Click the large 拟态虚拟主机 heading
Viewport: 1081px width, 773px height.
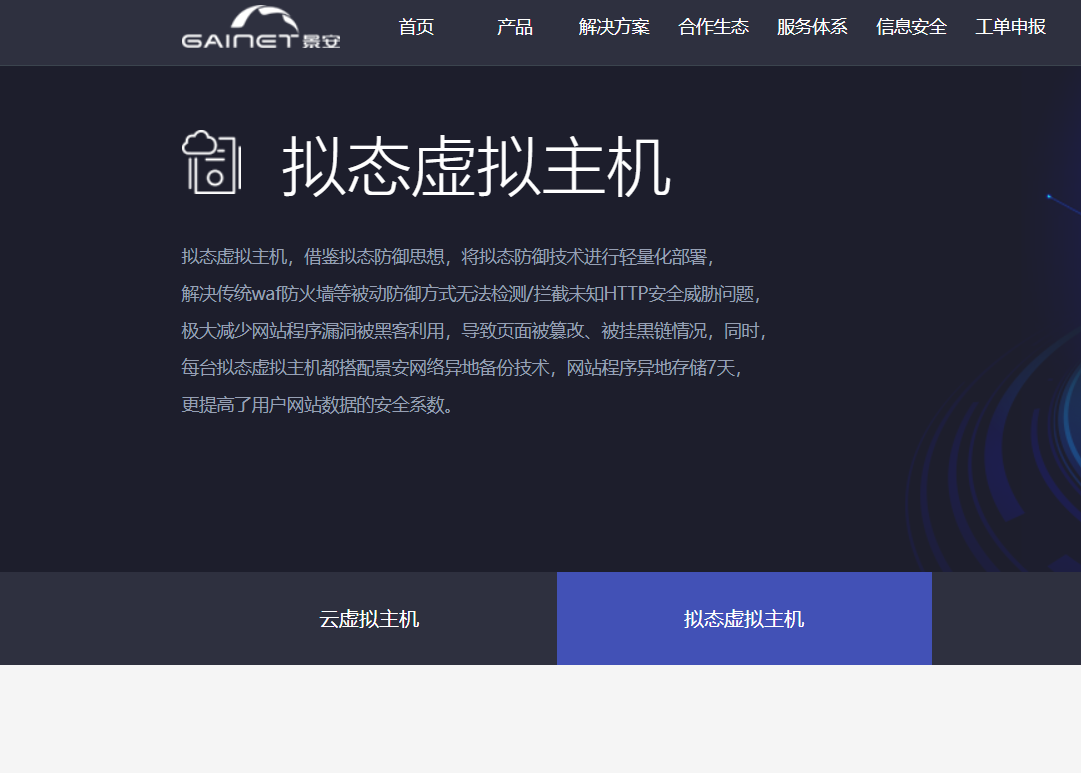pyautogui.click(x=476, y=167)
